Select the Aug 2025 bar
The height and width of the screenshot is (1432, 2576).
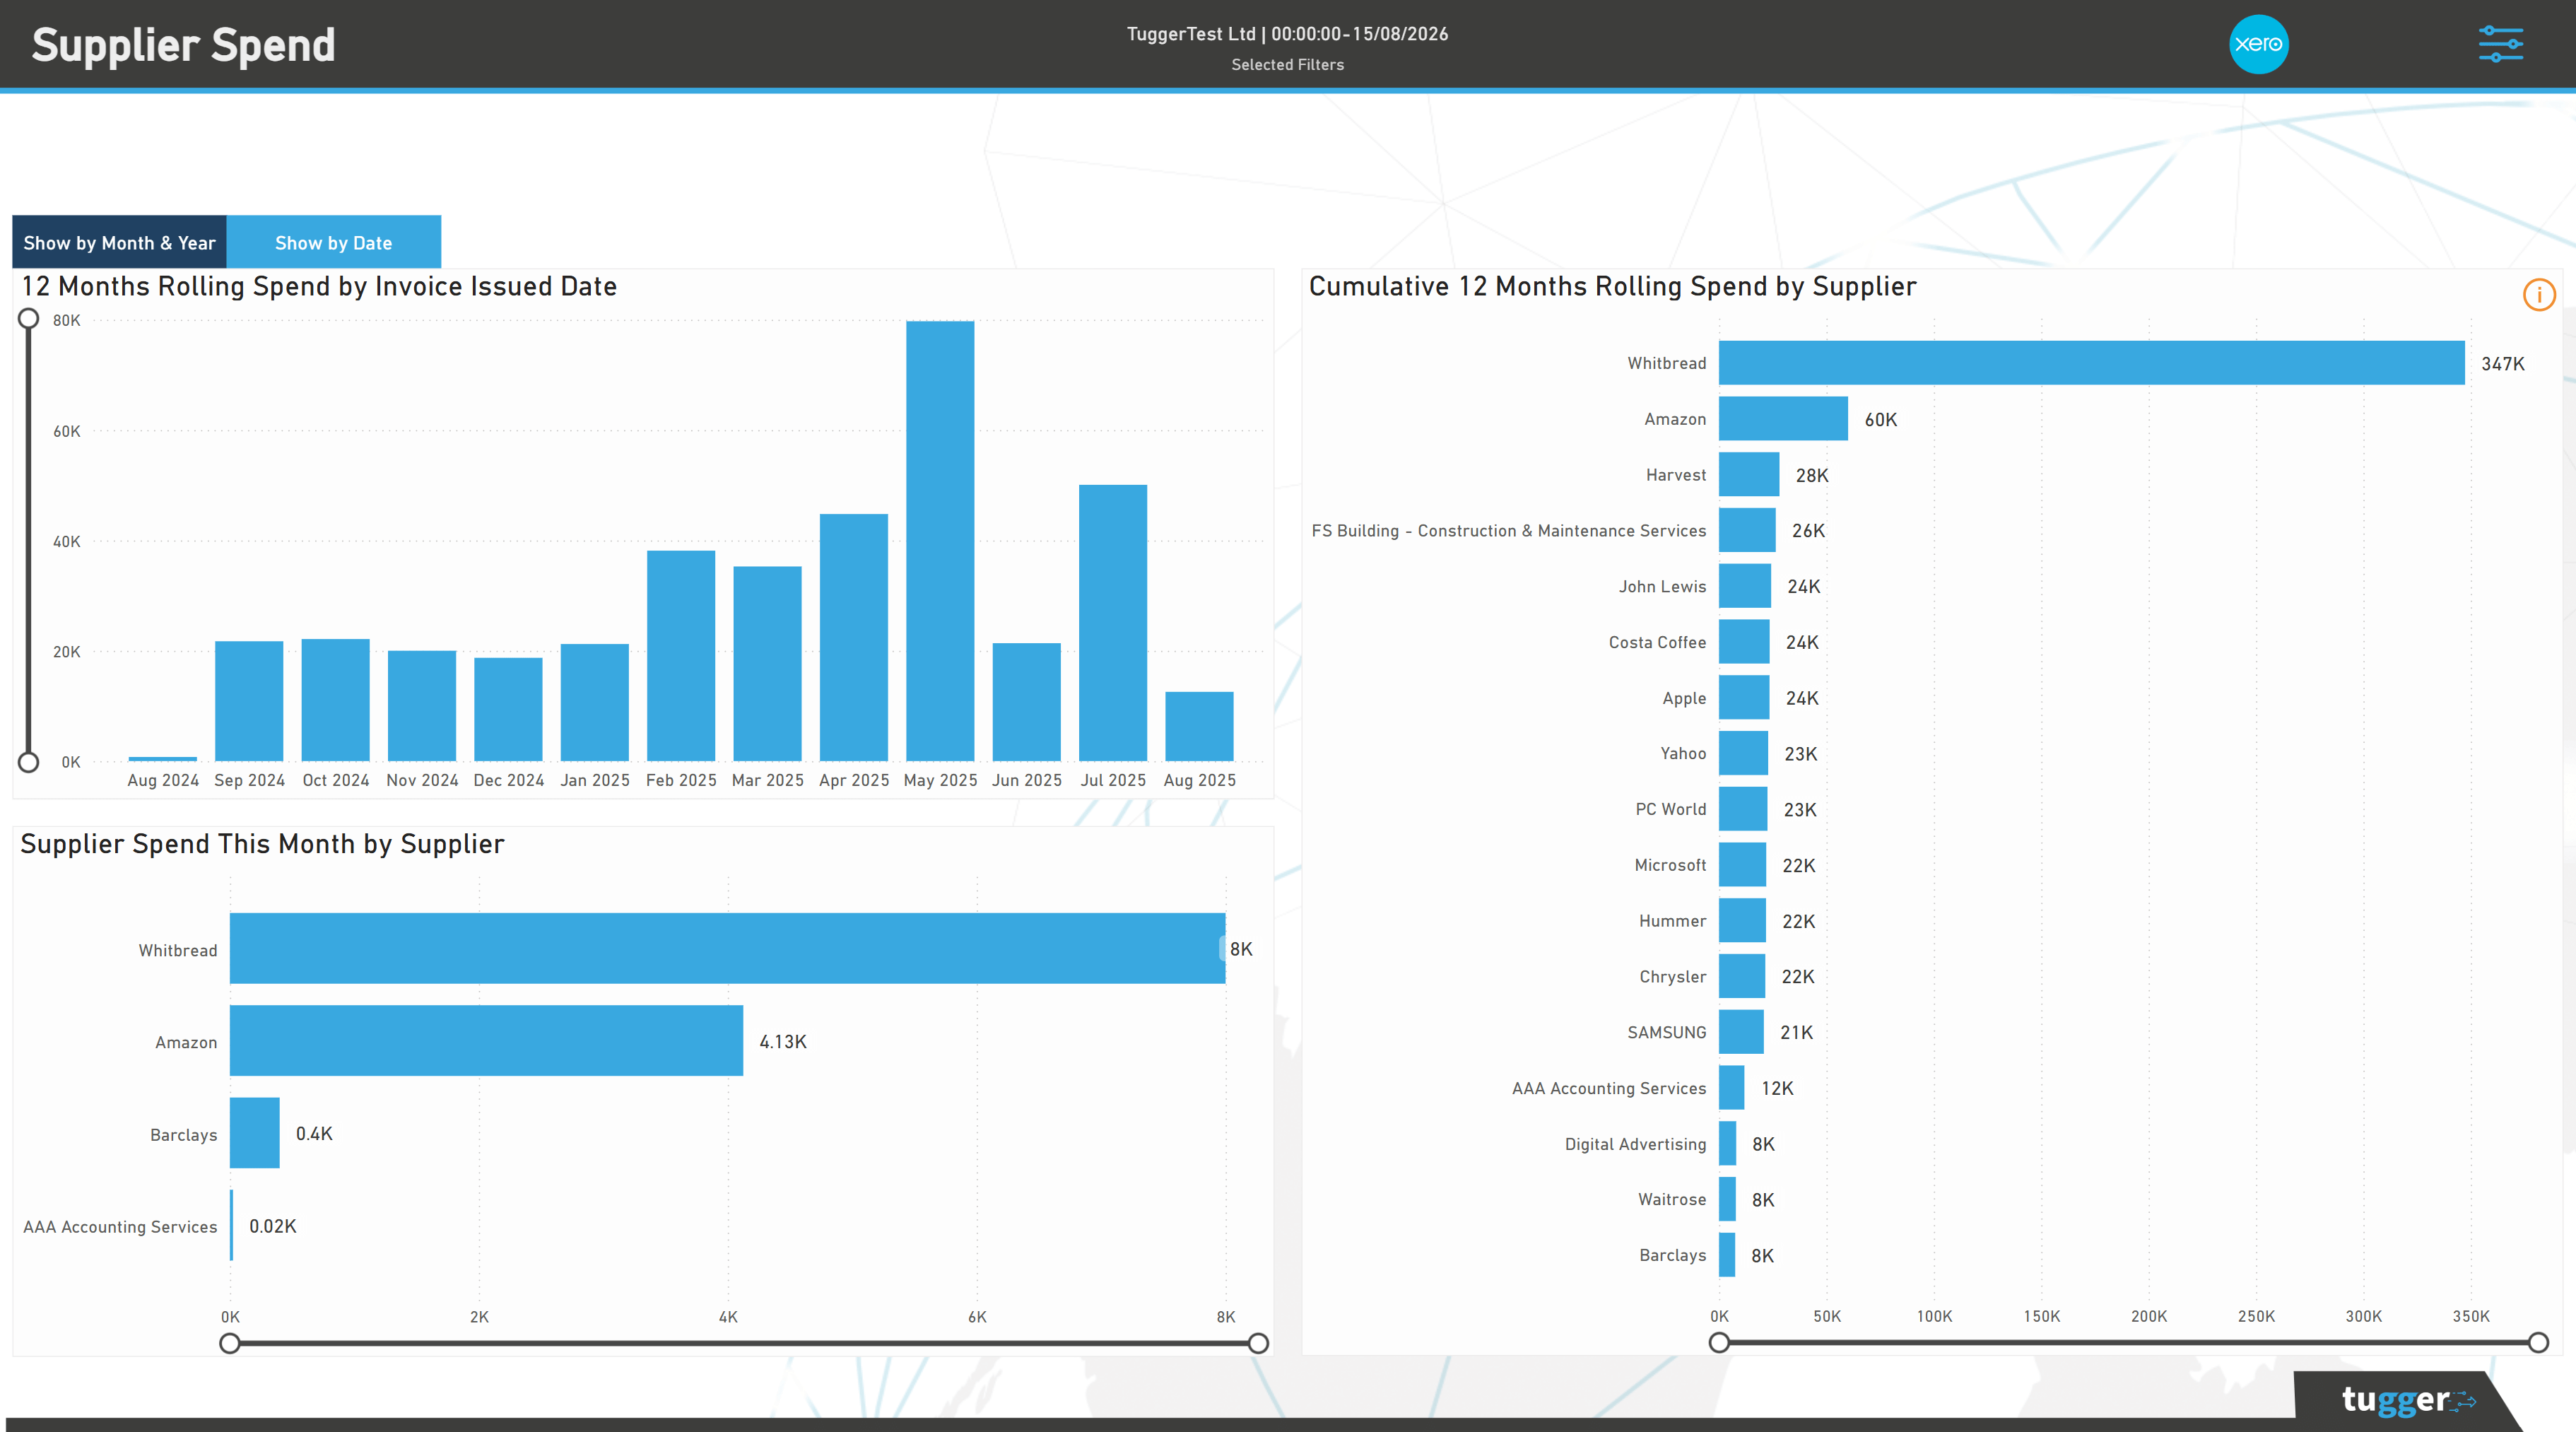[x=1199, y=726]
